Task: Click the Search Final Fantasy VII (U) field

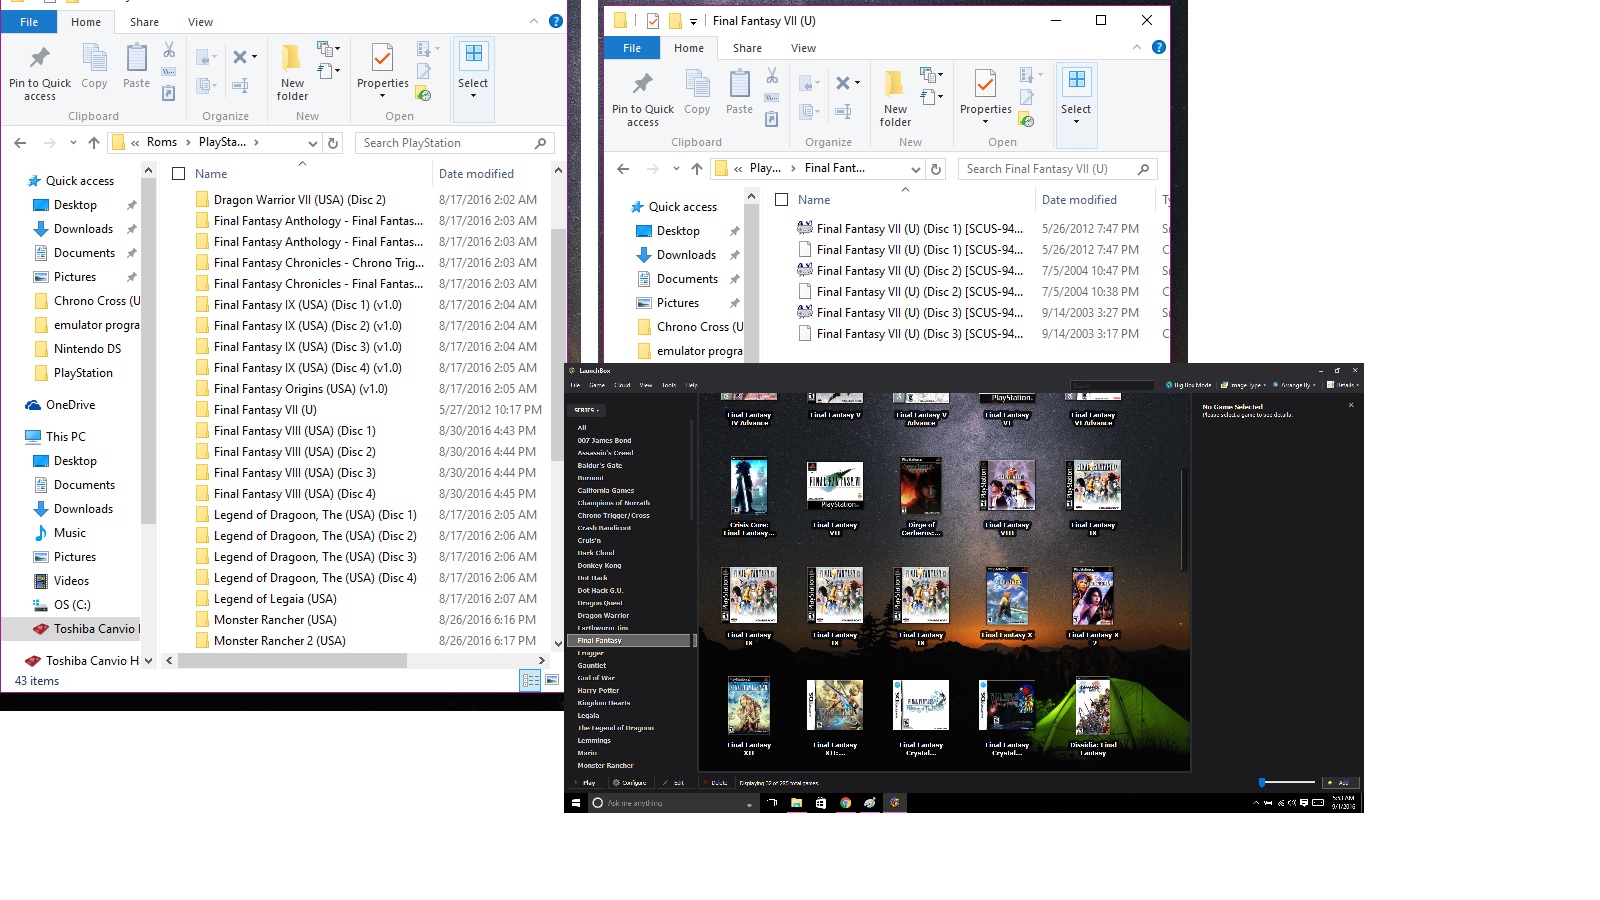Action: tap(1057, 169)
